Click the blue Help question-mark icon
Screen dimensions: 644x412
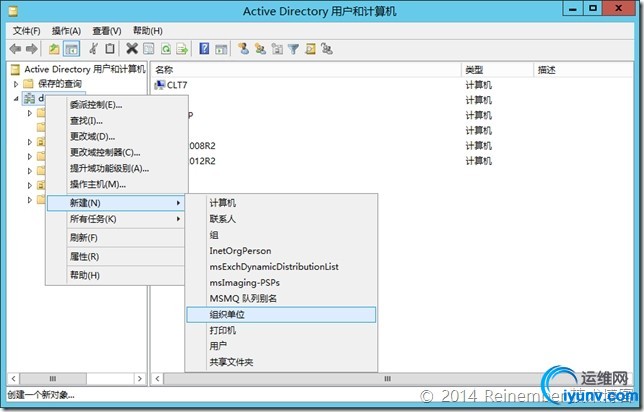tap(204, 49)
